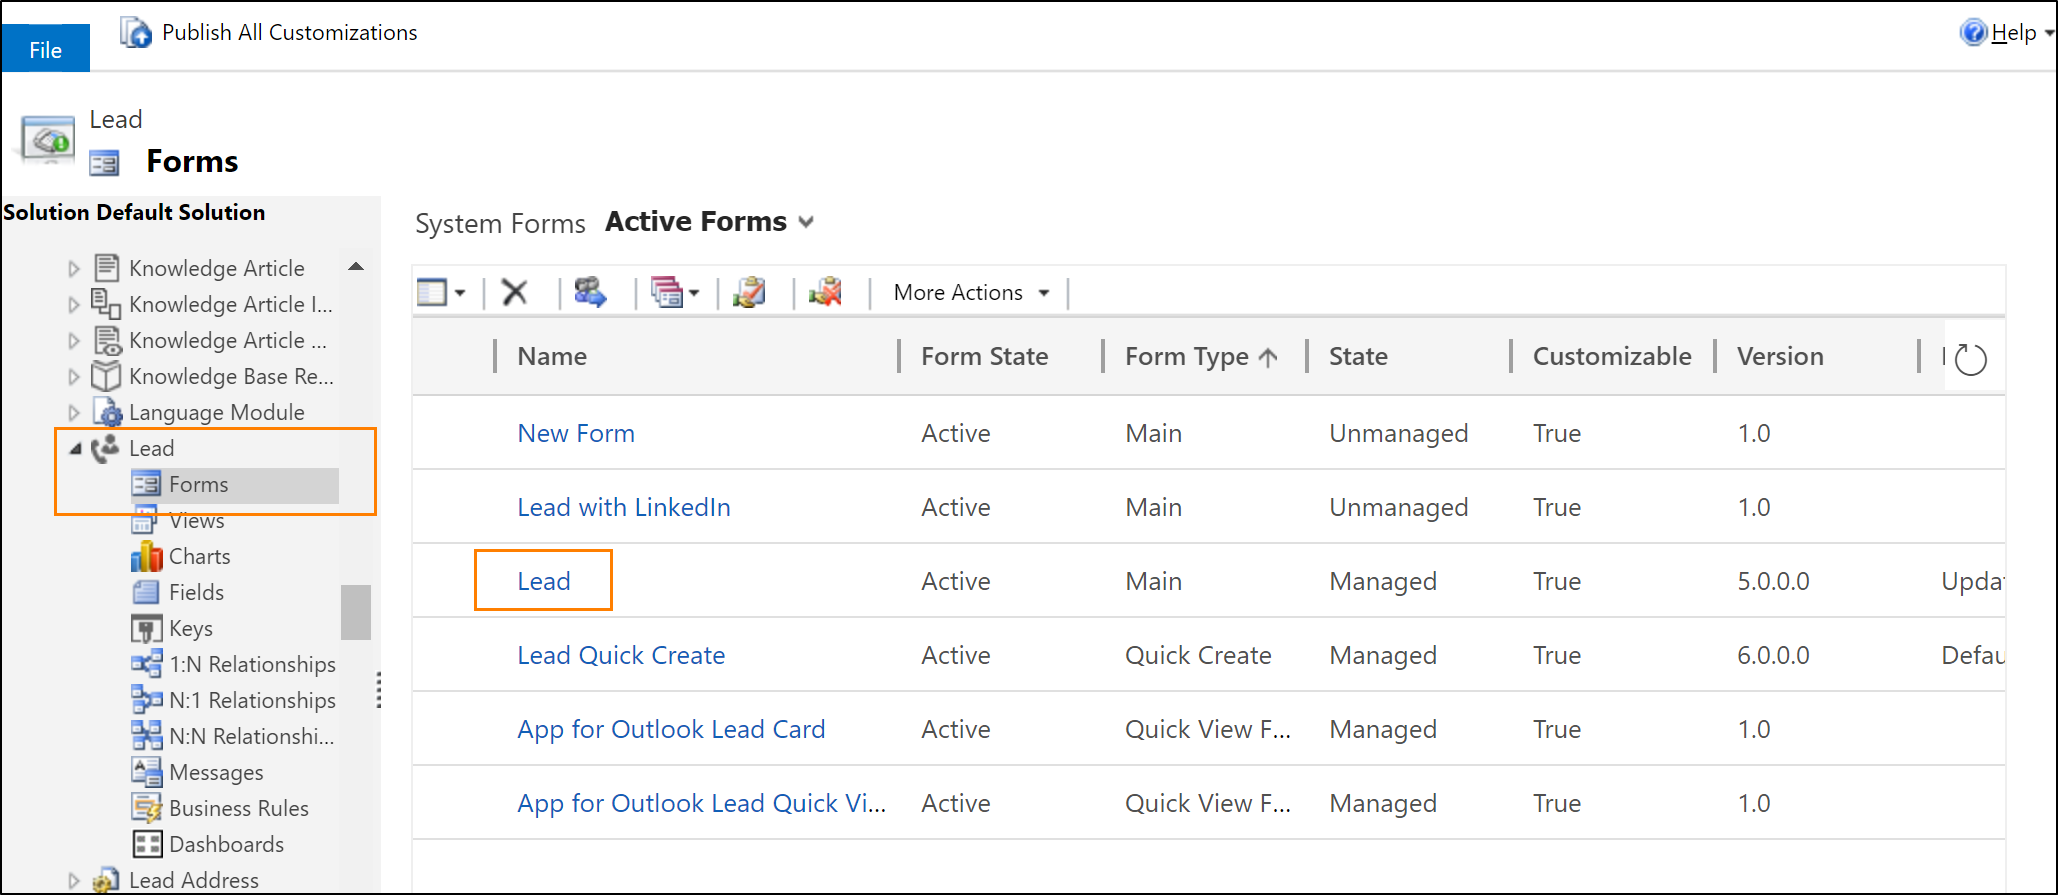Click the N:N Relationships icon
The image size is (2058, 895).
tap(147, 737)
